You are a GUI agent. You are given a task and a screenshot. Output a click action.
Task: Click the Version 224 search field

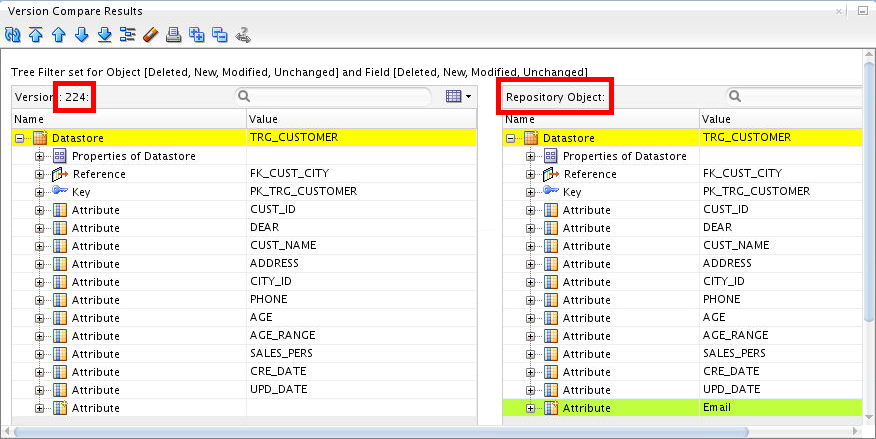click(x=334, y=96)
